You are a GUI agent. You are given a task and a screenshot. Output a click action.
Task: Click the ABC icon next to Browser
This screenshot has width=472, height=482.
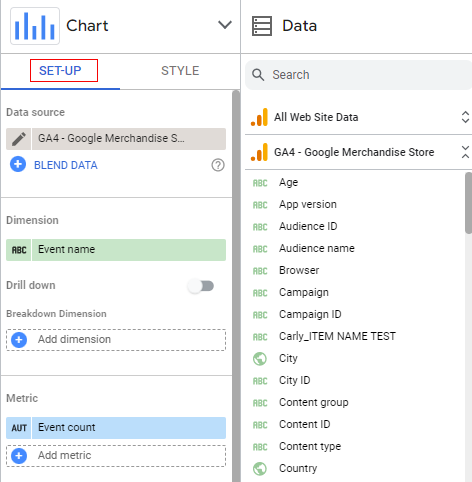click(260, 271)
